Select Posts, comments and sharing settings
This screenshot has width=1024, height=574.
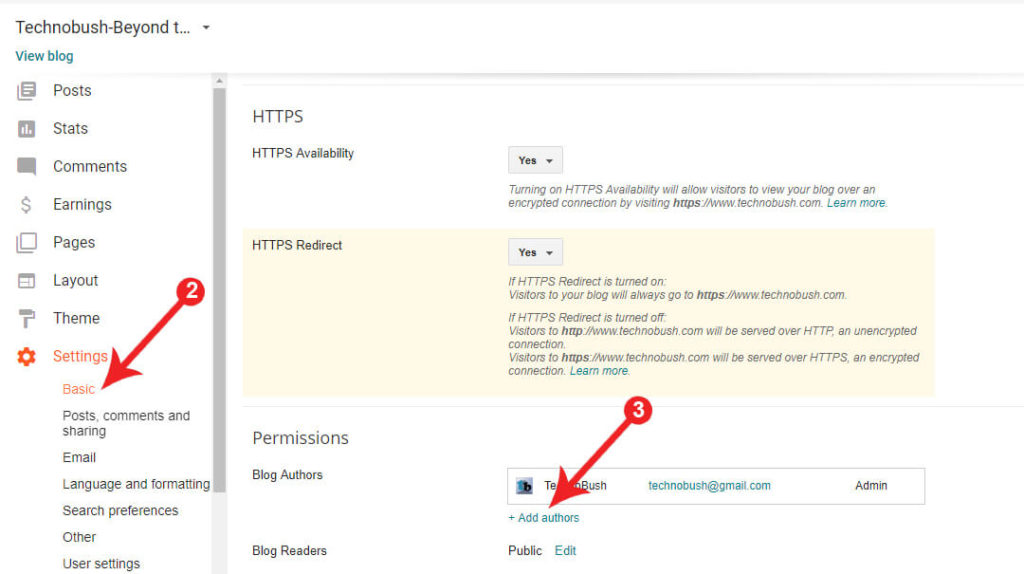126,423
